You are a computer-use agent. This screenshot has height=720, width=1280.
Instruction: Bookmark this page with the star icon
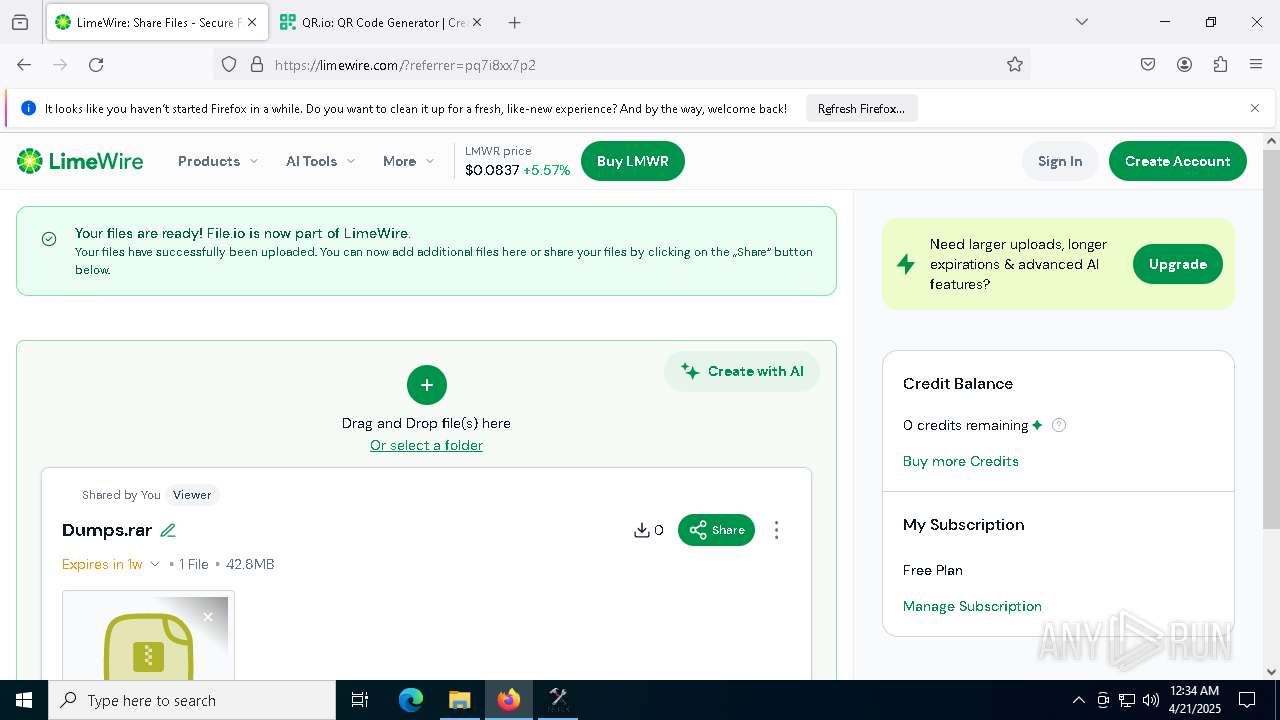(x=1015, y=65)
